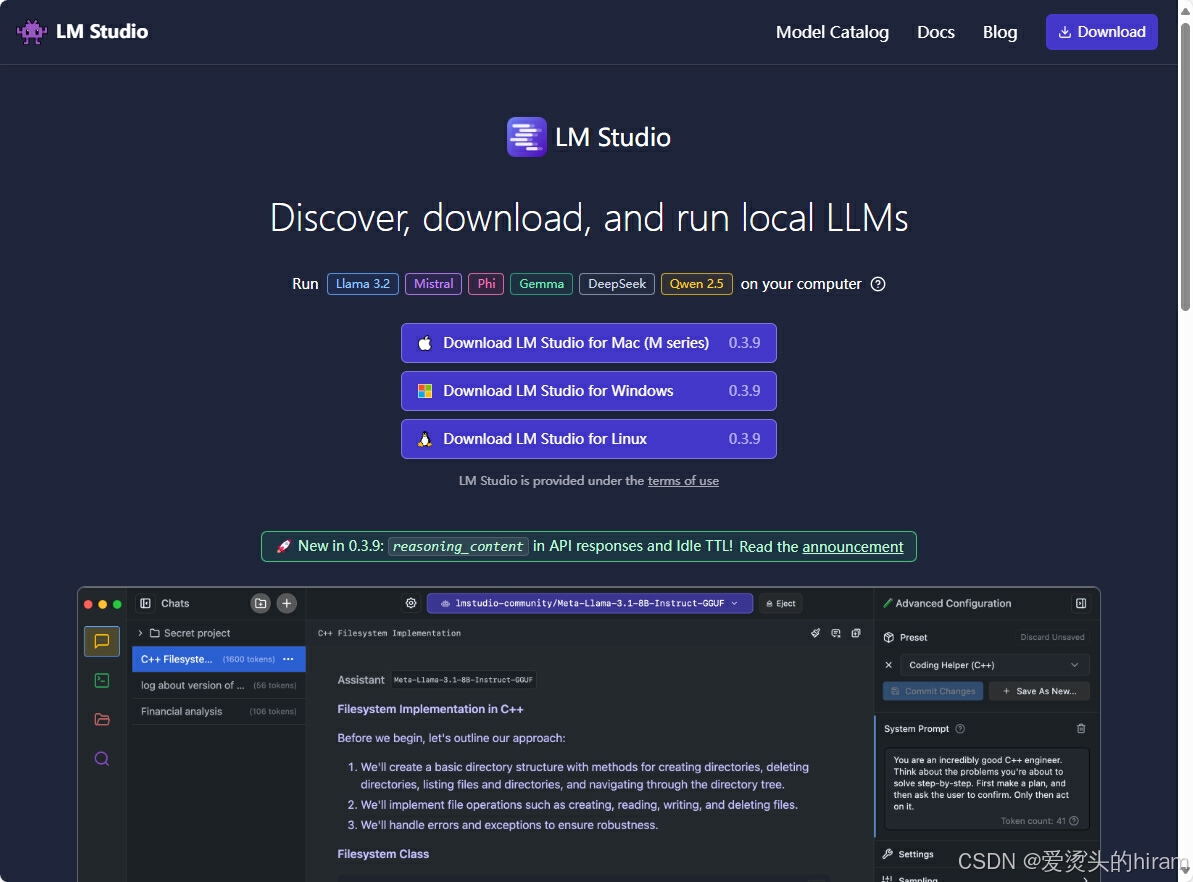
Task: Click the rocket icon in announcement banner
Action: click(283, 546)
